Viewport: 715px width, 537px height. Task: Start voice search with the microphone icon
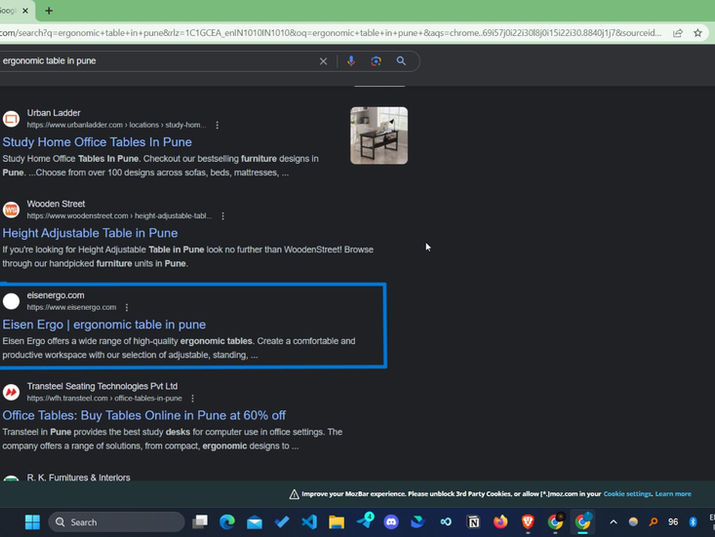click(351, 61)
